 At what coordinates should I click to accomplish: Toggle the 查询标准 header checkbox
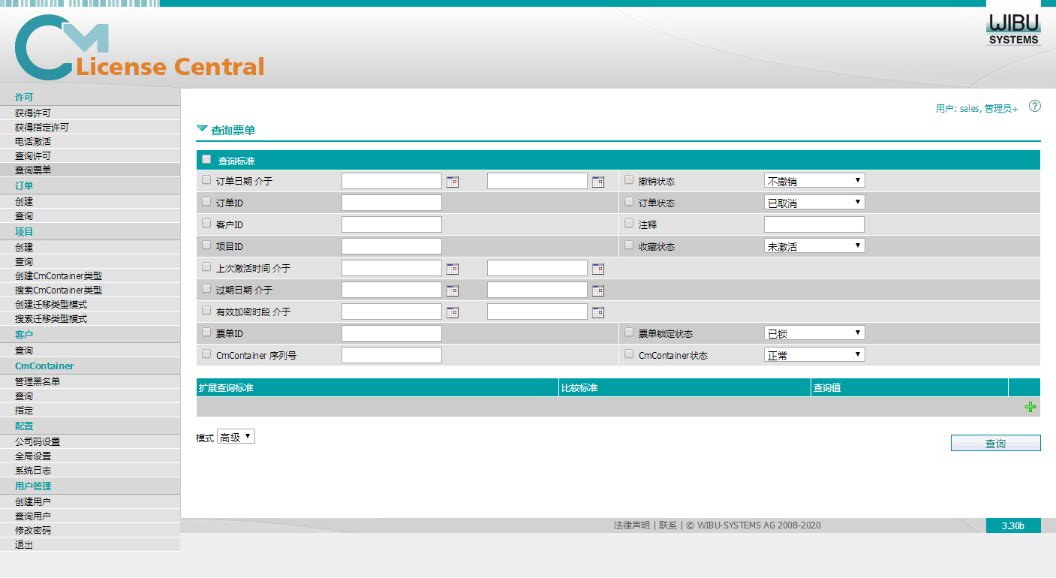[207, 160]
